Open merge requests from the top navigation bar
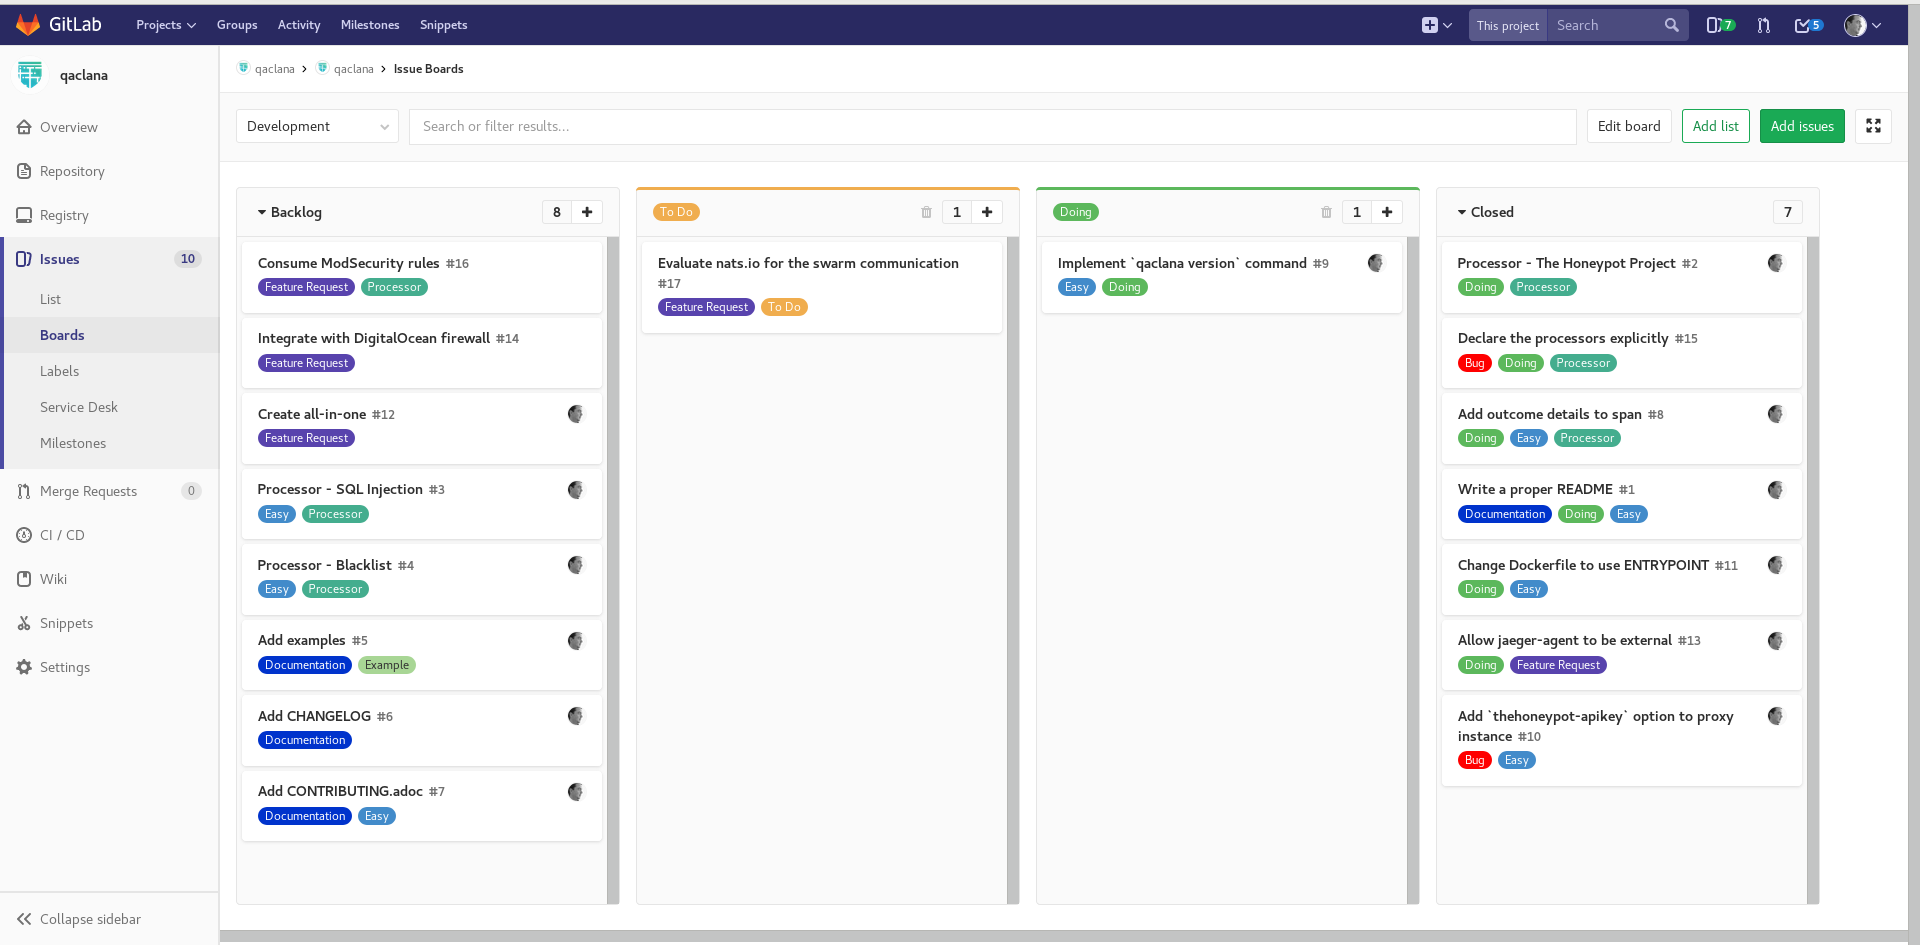The width and height of the screenshot is (1920, 945). (1763, 25)
